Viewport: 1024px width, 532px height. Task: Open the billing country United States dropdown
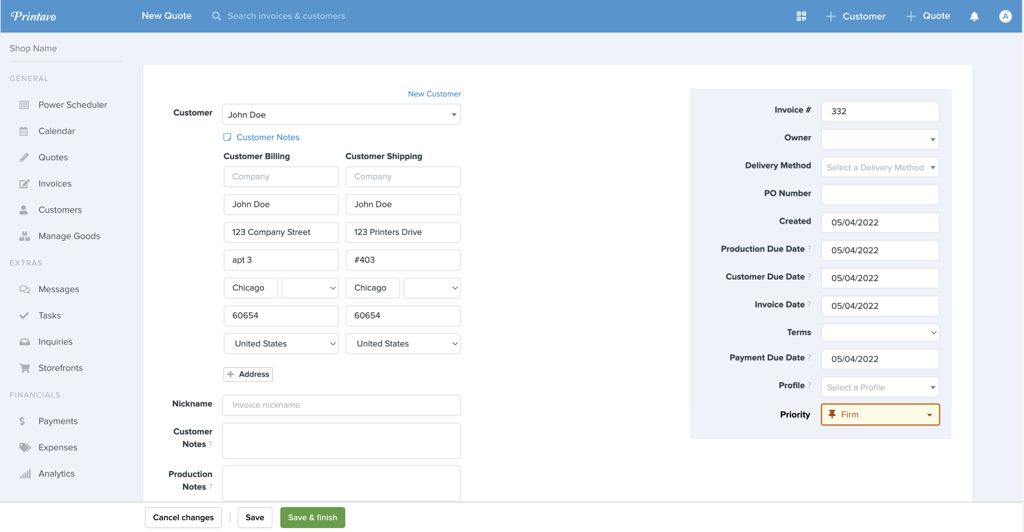pyautogui.click(x=281, y=343)
